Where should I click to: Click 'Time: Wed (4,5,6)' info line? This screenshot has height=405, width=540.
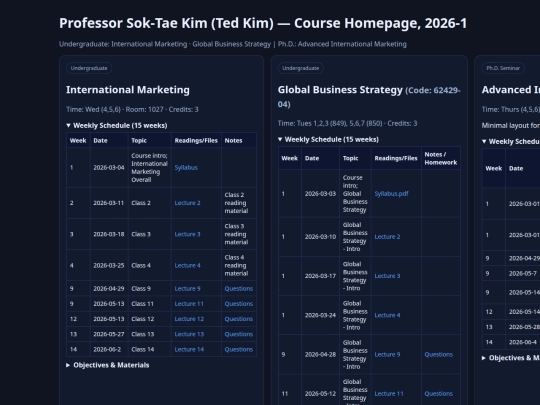tap(132, 110)
